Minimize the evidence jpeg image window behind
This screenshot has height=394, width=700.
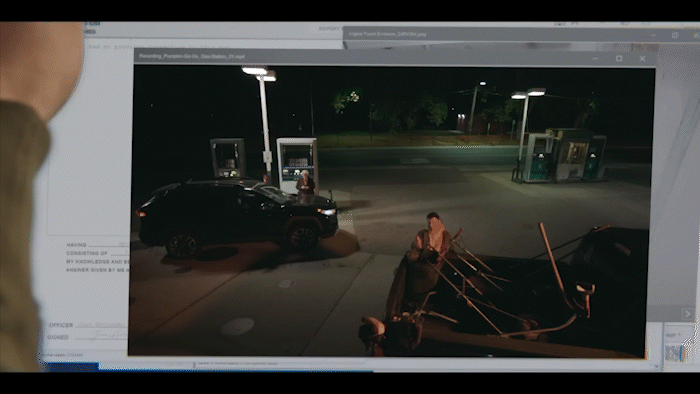tap(653, 35)
